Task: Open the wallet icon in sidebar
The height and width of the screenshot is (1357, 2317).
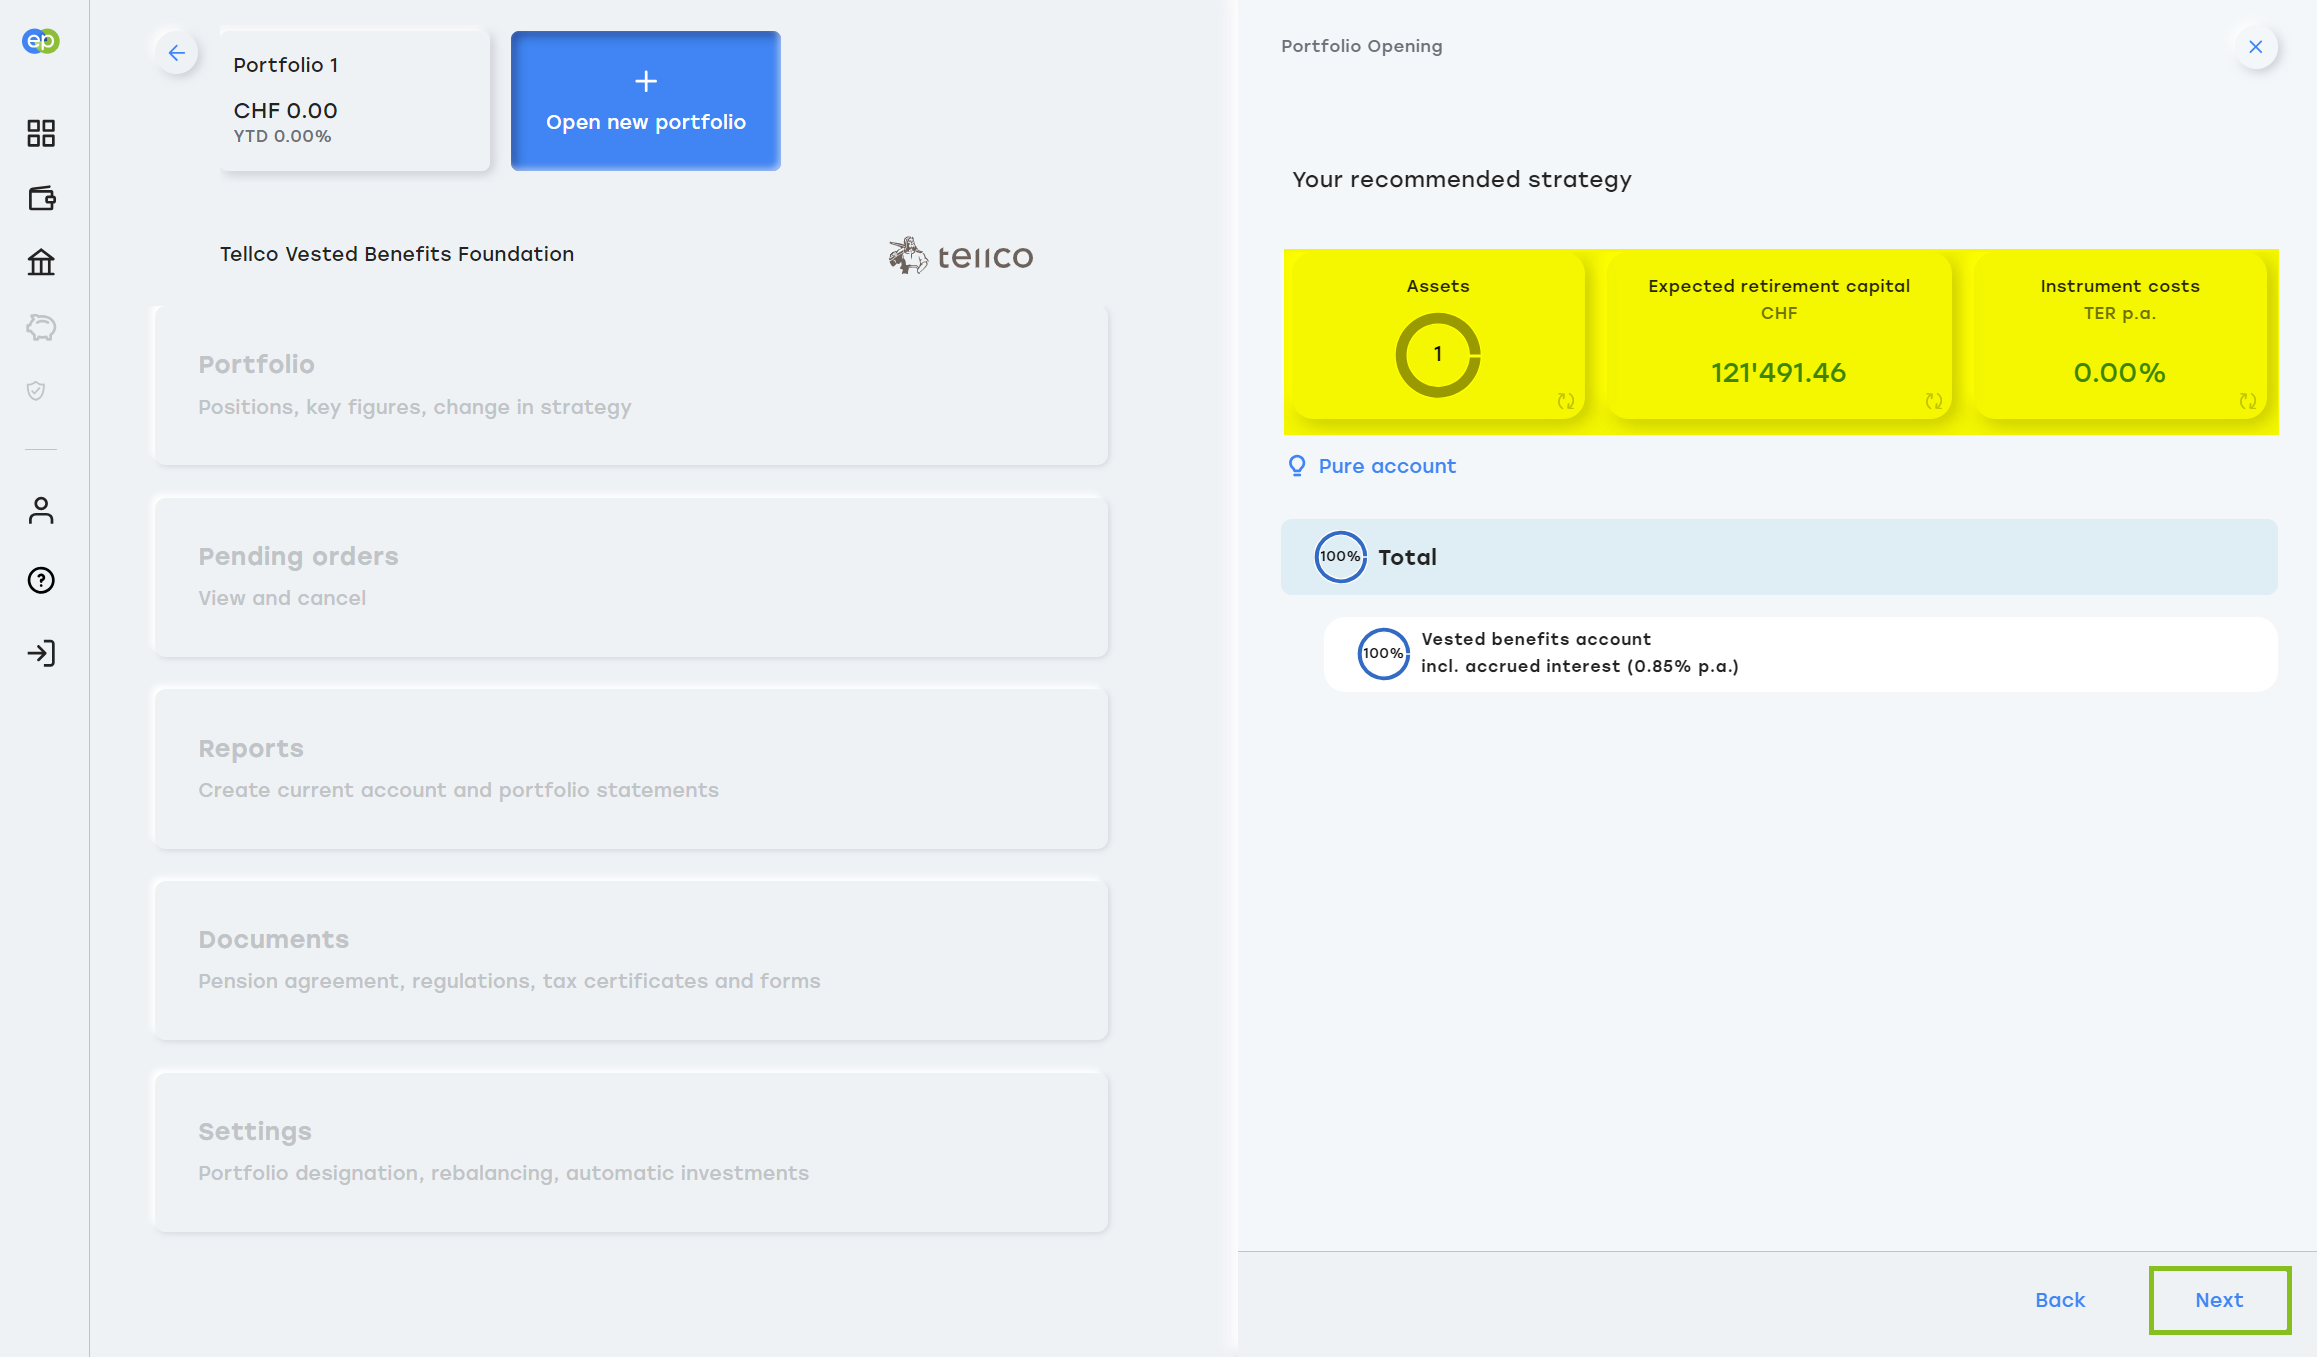Action: pos(41,198)
